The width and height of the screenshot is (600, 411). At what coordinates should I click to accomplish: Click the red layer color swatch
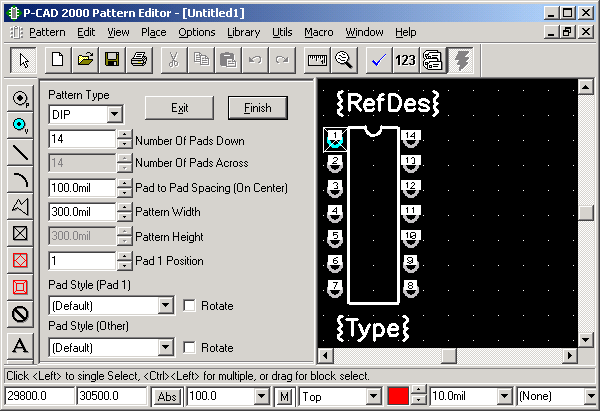398,396
